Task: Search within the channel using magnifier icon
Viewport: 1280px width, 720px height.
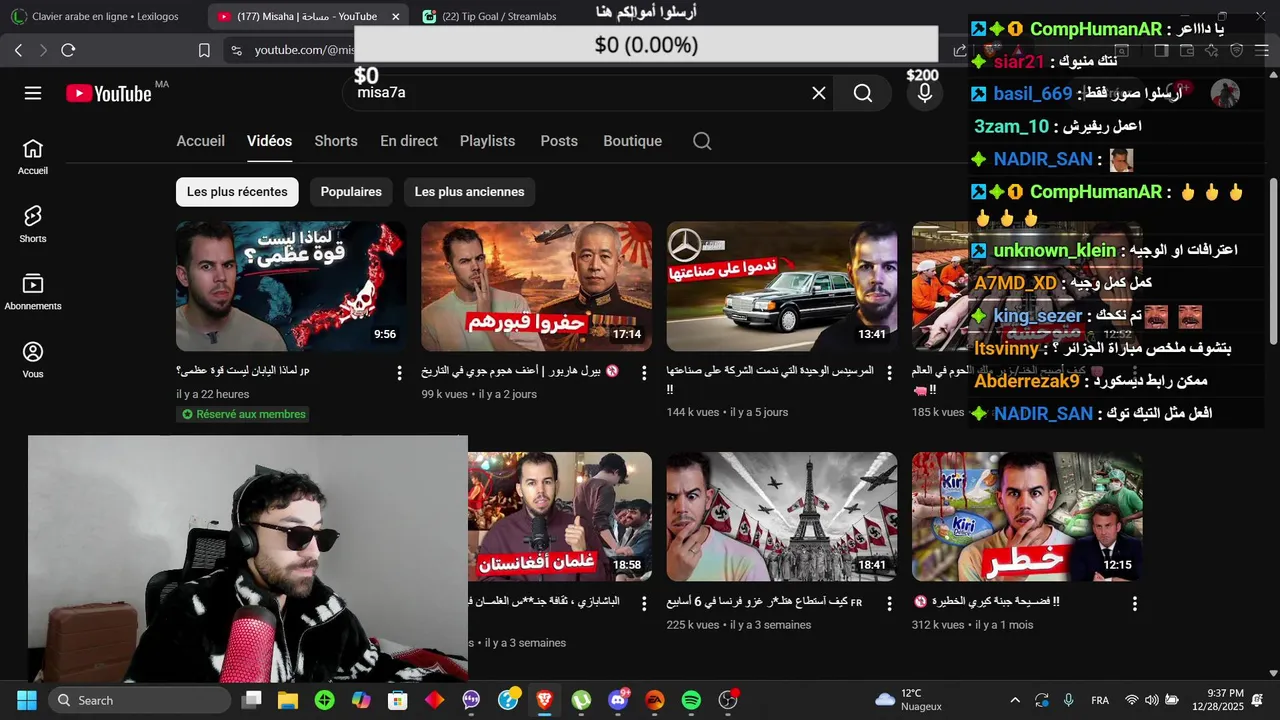Action: pyautogui.click(x=702, y=141)
